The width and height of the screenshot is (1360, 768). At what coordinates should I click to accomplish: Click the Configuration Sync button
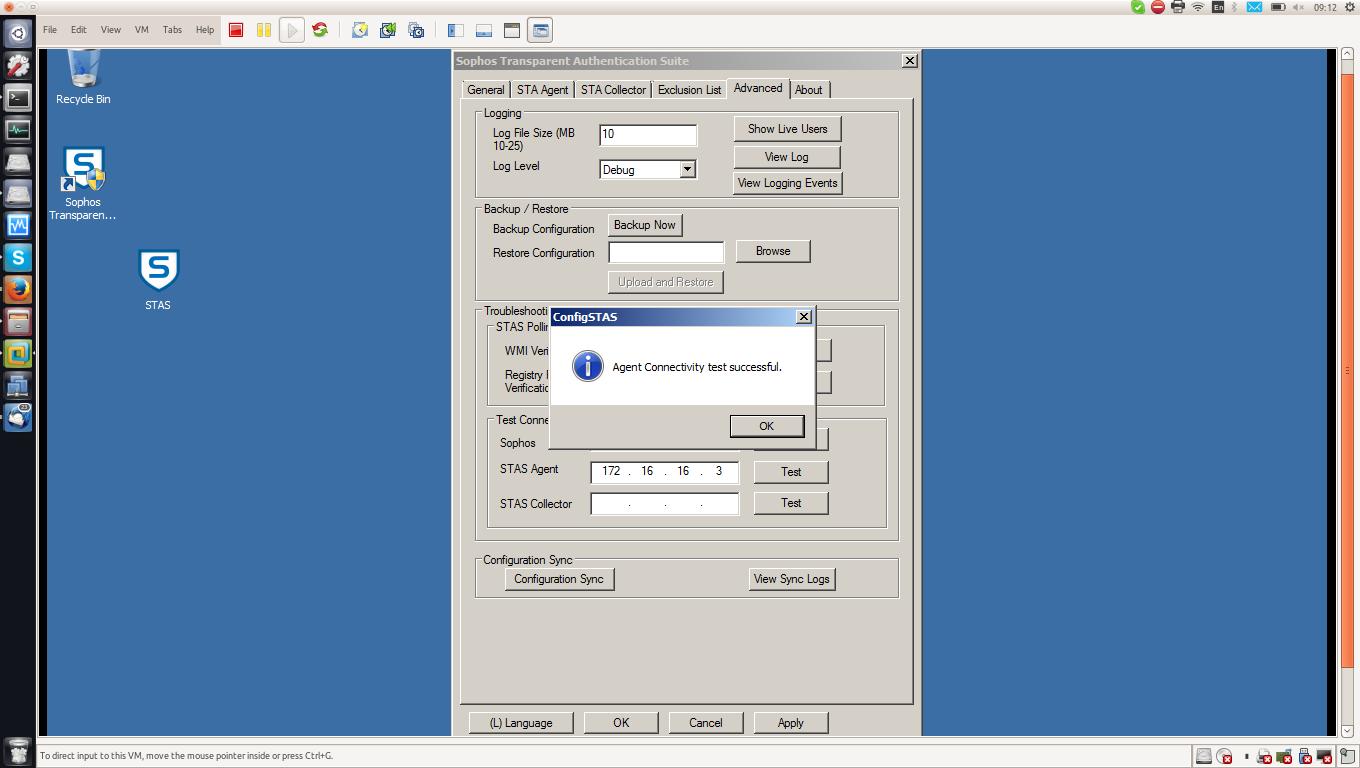[x=559, y=579]
